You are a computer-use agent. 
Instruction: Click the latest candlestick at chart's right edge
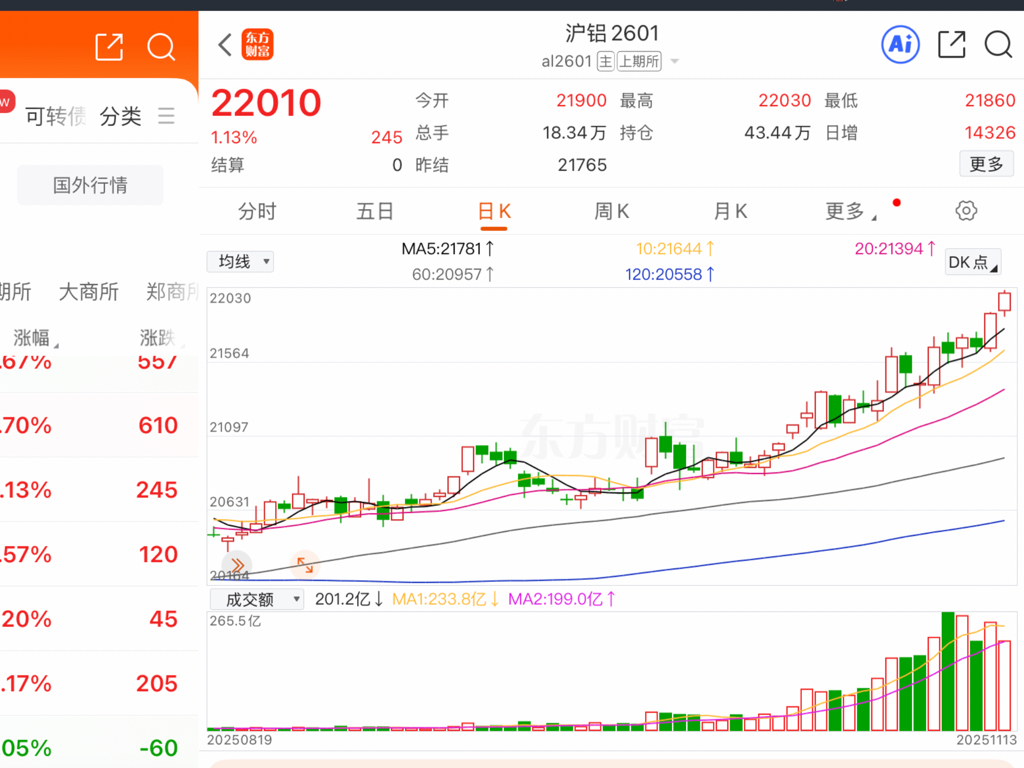(1004, 303)
